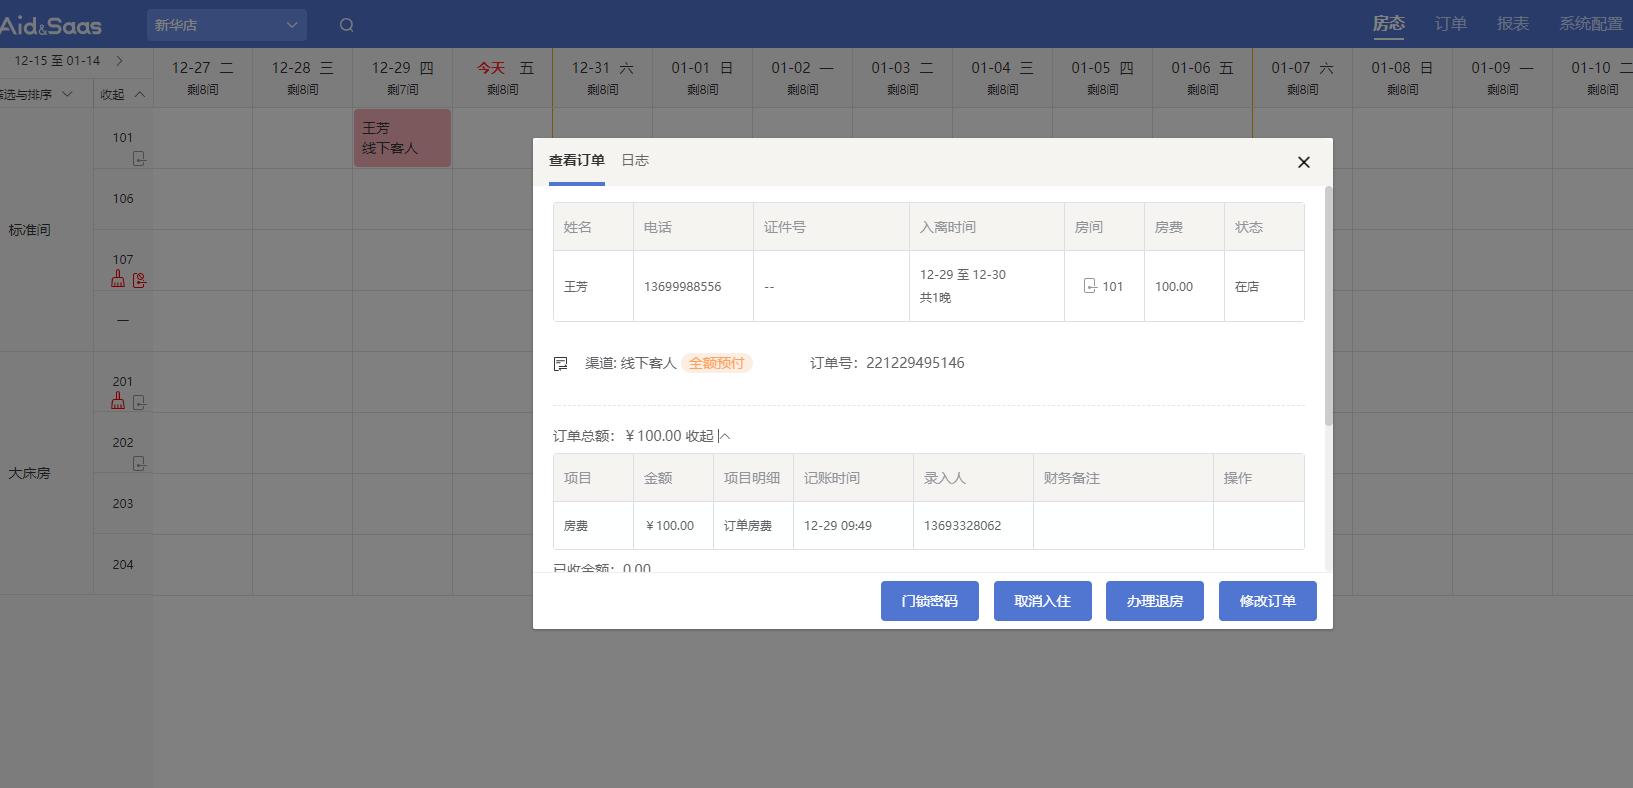The width and height of the screenshot is (1633, 788).
Task: Expand the 筛选与排序 filter dropdown
Action: tap(40, 94)
